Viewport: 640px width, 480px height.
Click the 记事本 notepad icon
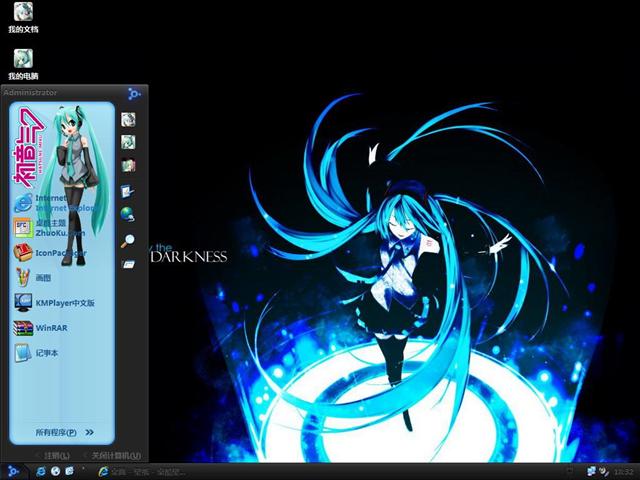pyautogui.click(x=23, y=353)
